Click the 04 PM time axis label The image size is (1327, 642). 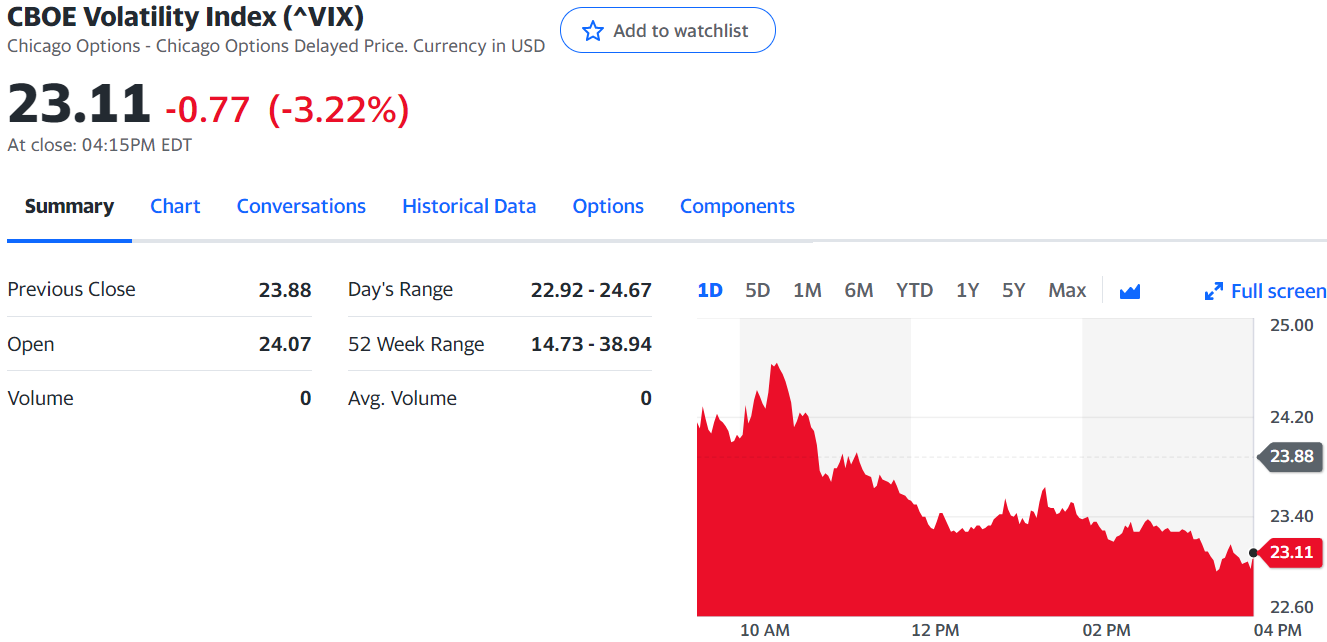pos(1277,630)
